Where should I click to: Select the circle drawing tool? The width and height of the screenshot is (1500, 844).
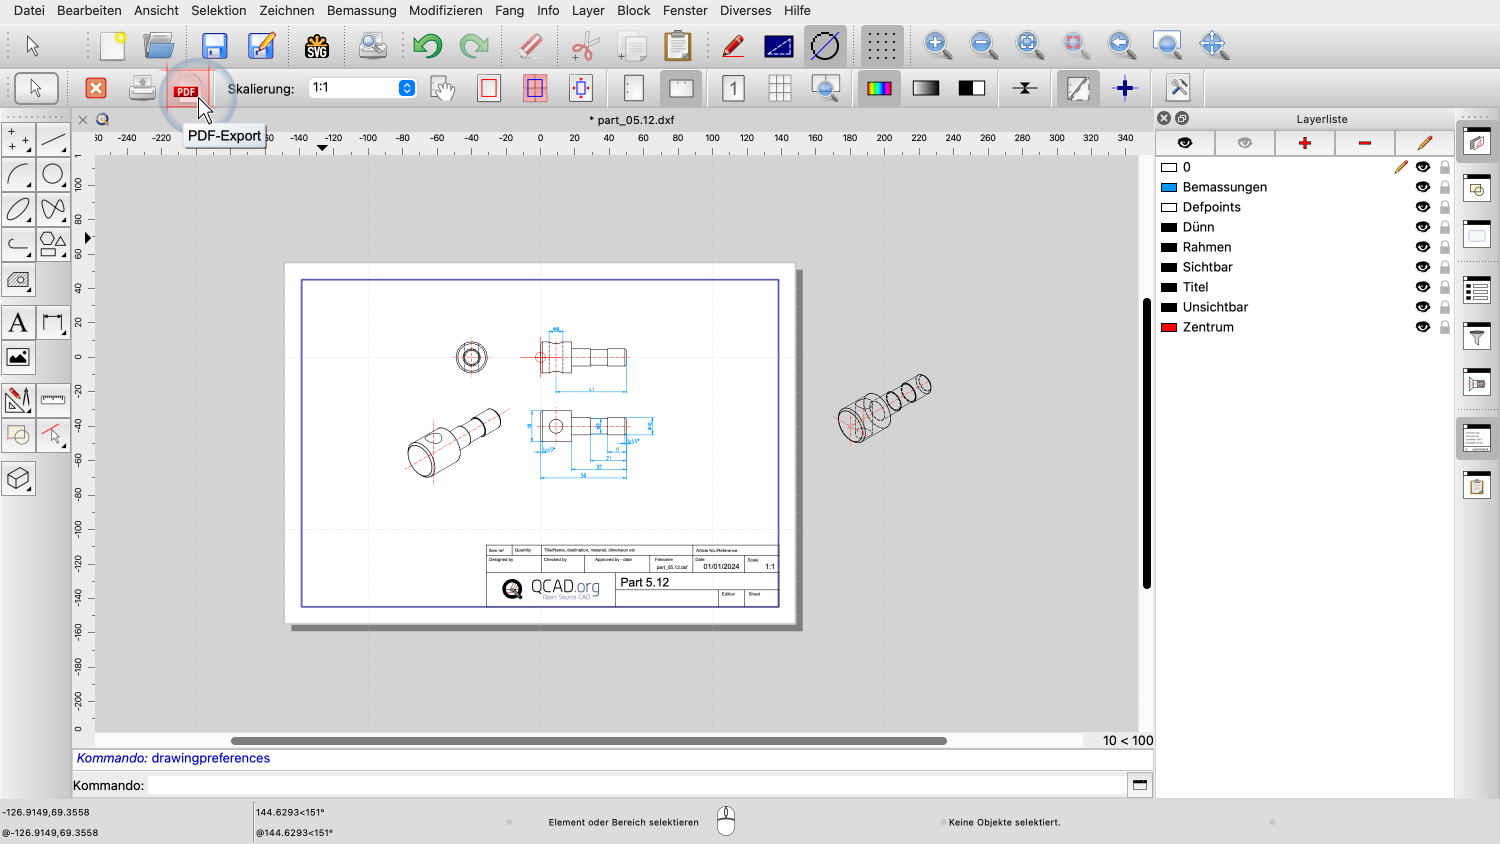tap(53, 175)
